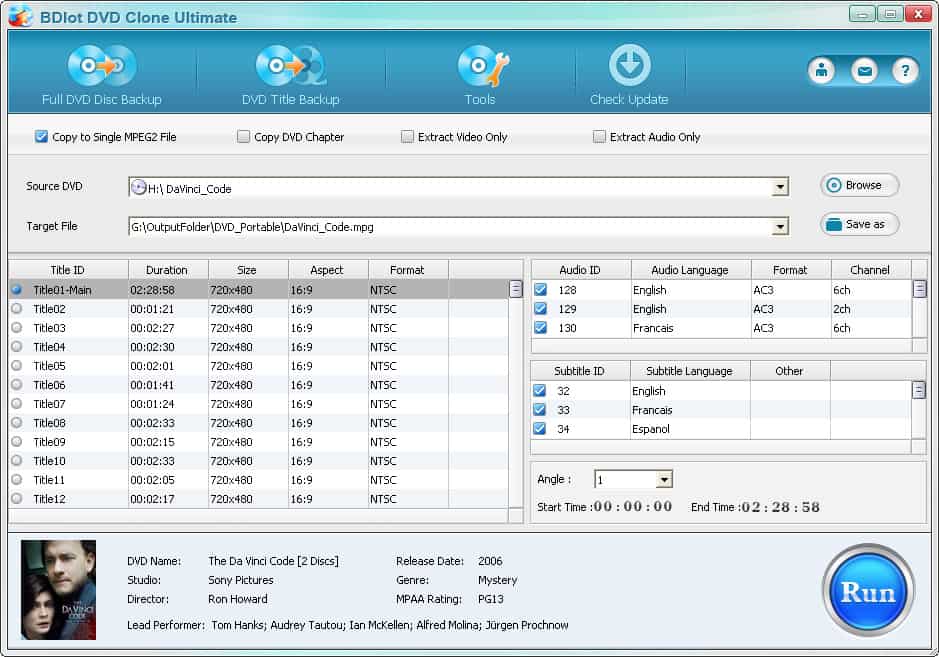Click the Size column header
The width and height of the screenshot is (939, 657).
click(247, 270)
